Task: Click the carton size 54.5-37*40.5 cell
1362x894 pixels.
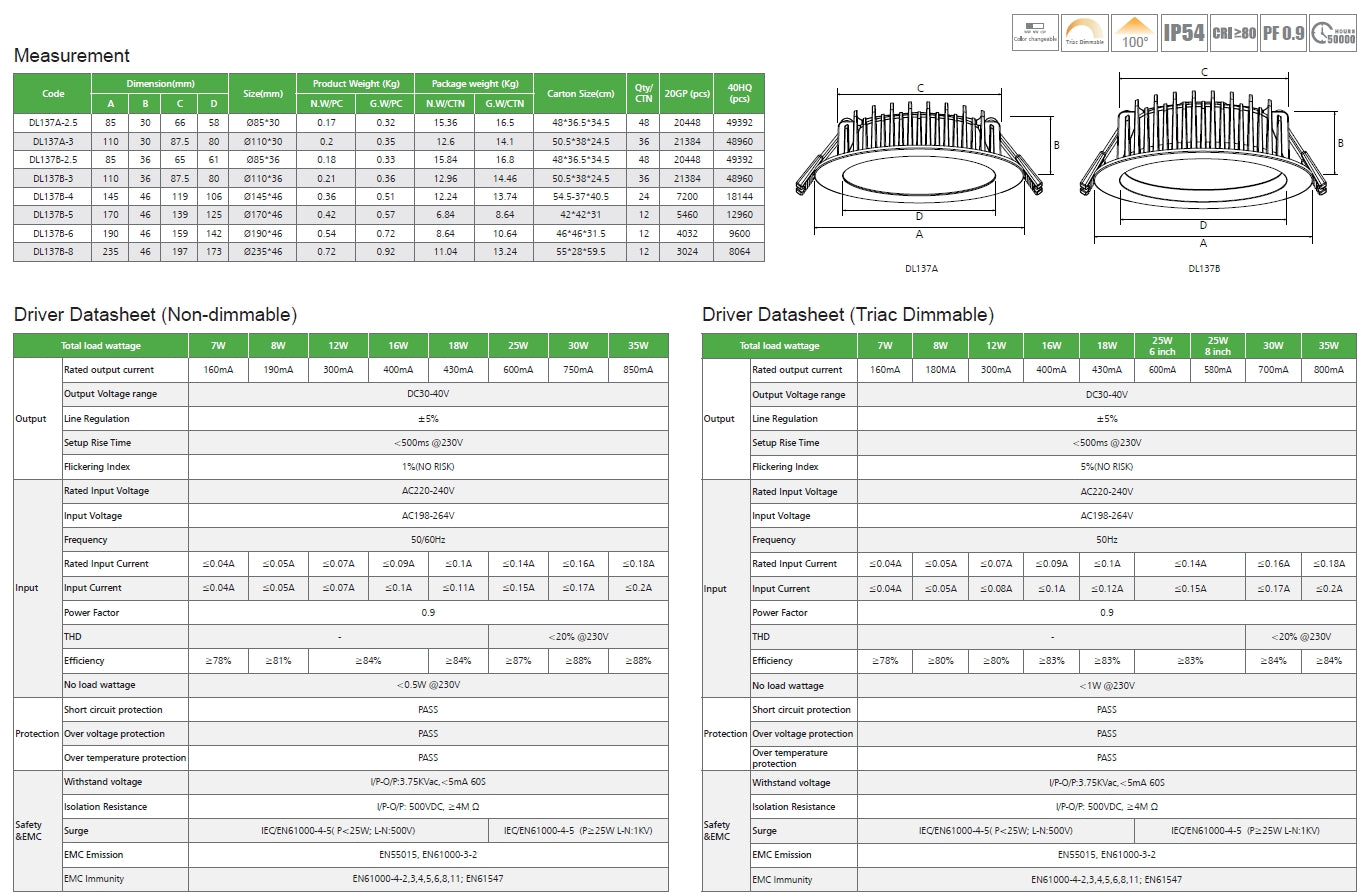Action: (580, 196)
